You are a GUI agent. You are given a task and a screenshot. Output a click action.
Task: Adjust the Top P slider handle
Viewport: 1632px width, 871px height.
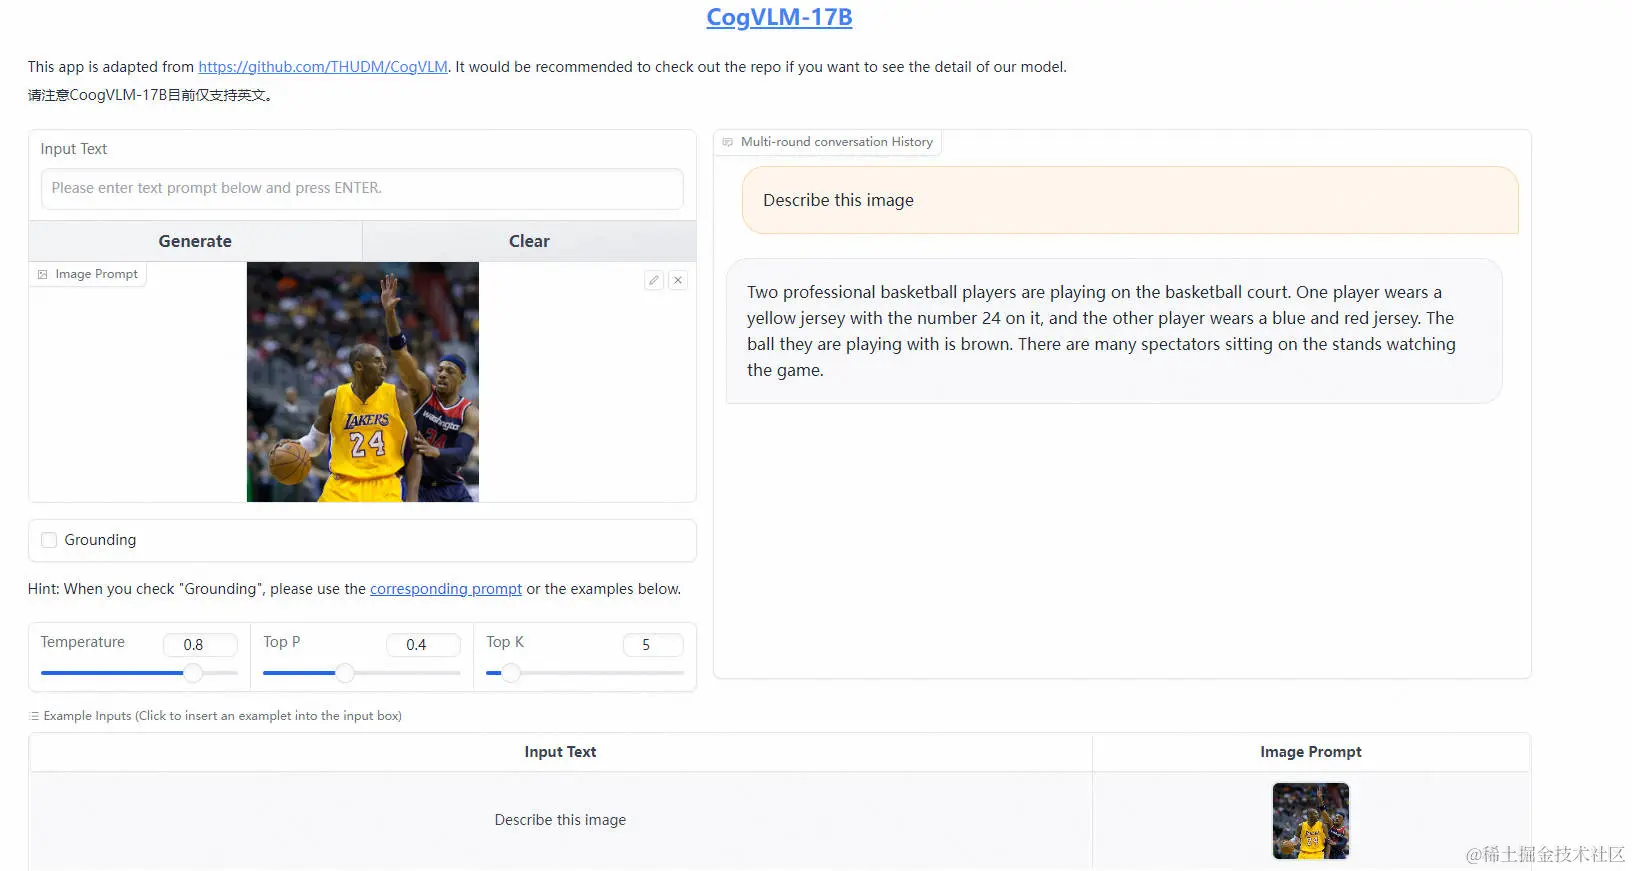coord(345,673)
